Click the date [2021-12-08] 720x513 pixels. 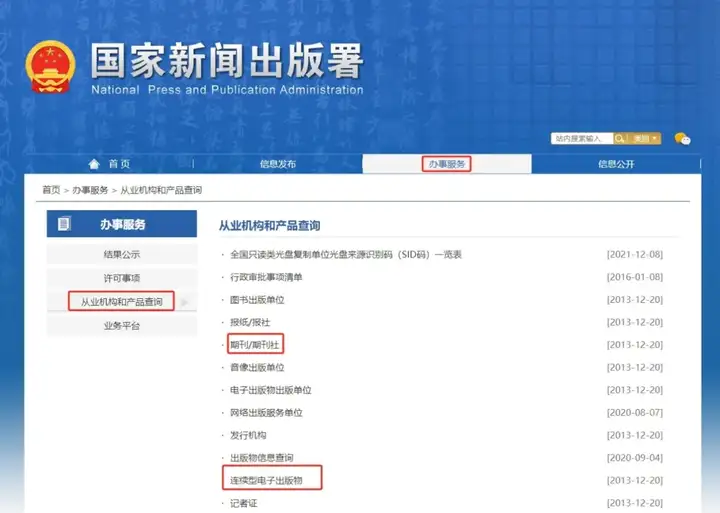(635, 254)
